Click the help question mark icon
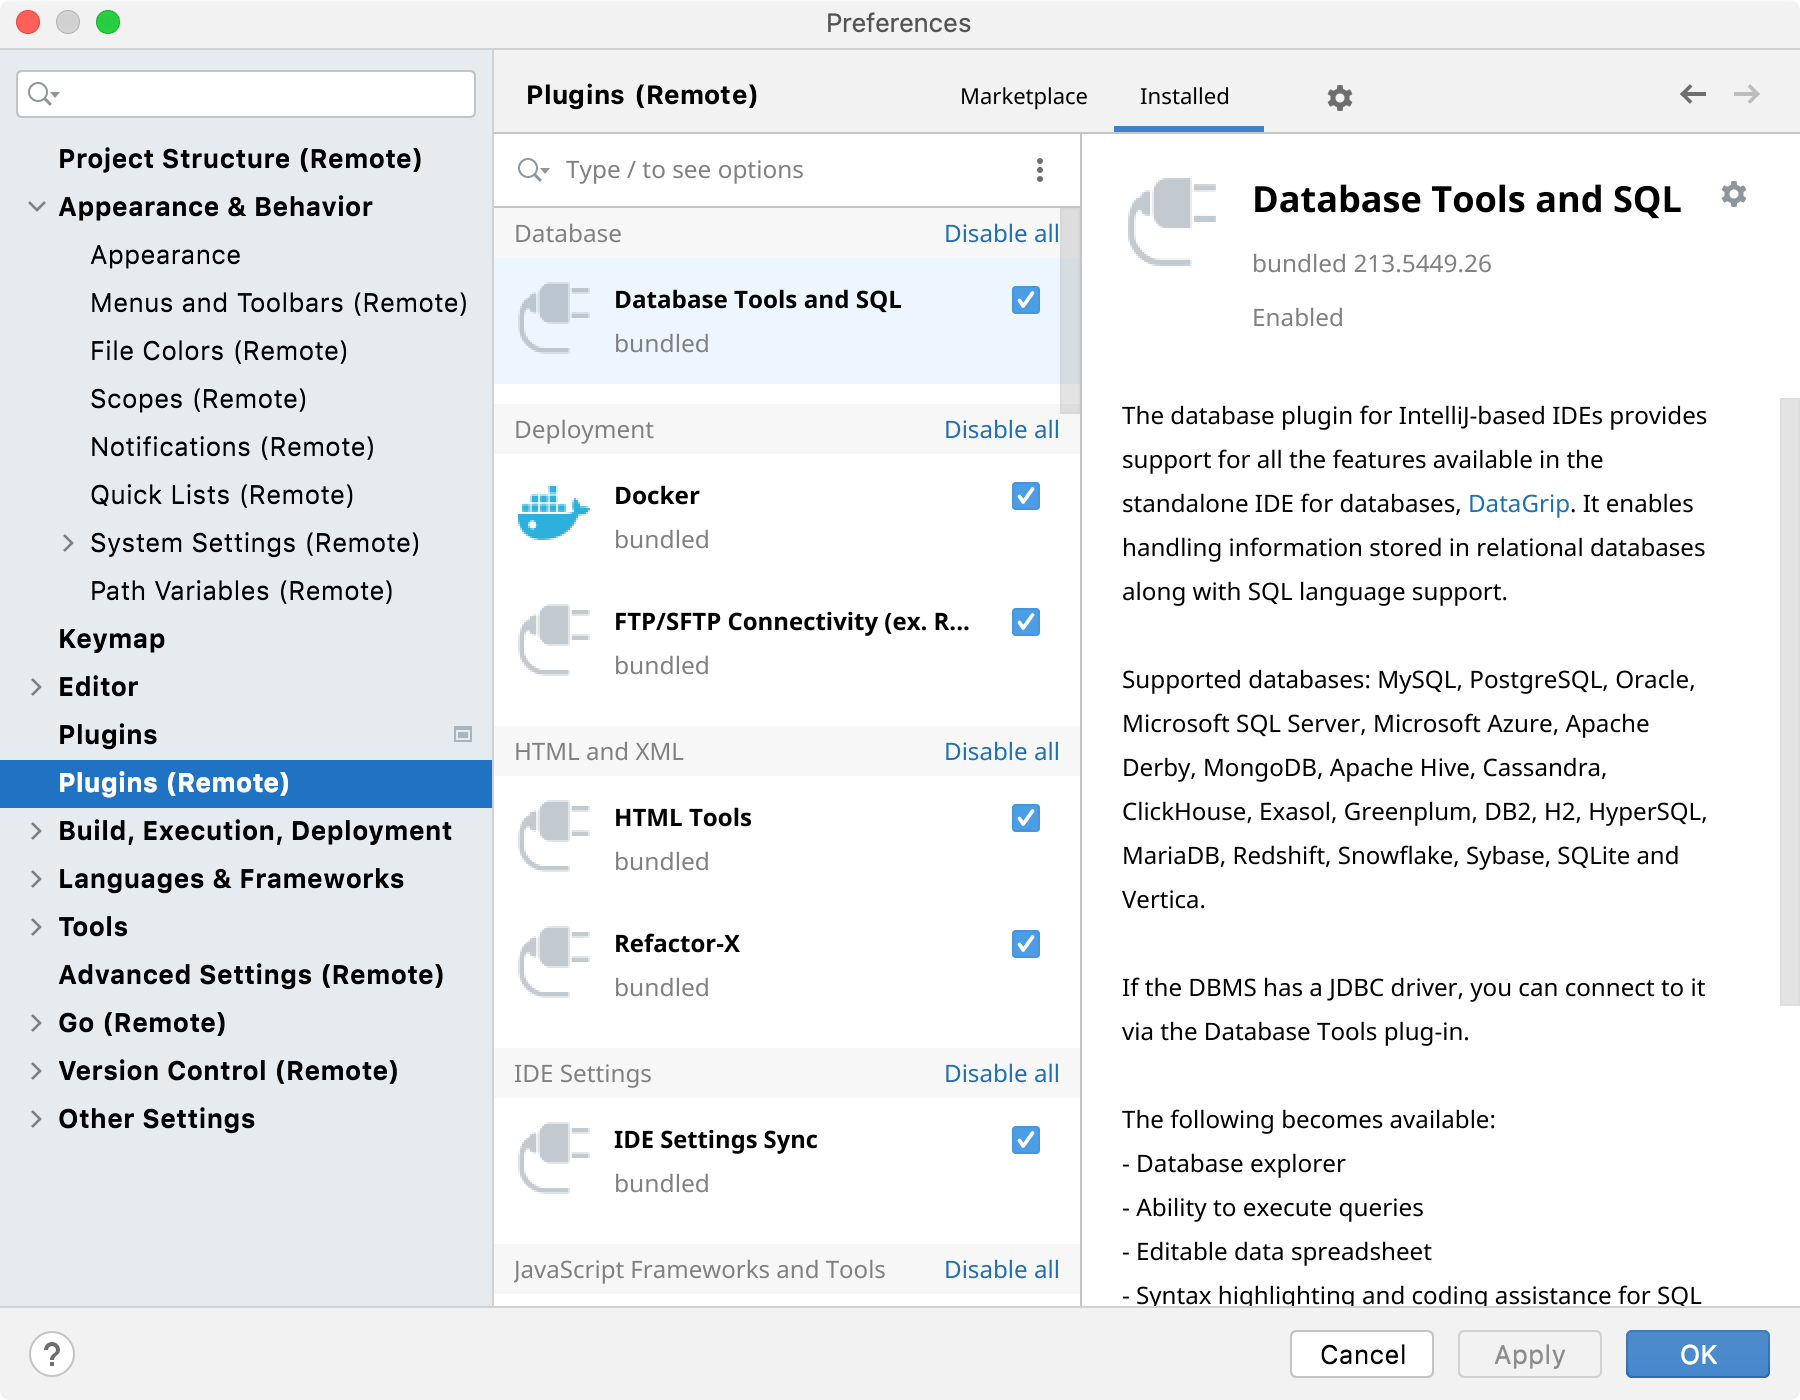The image size is (1800, 1400). (52, 1354)
